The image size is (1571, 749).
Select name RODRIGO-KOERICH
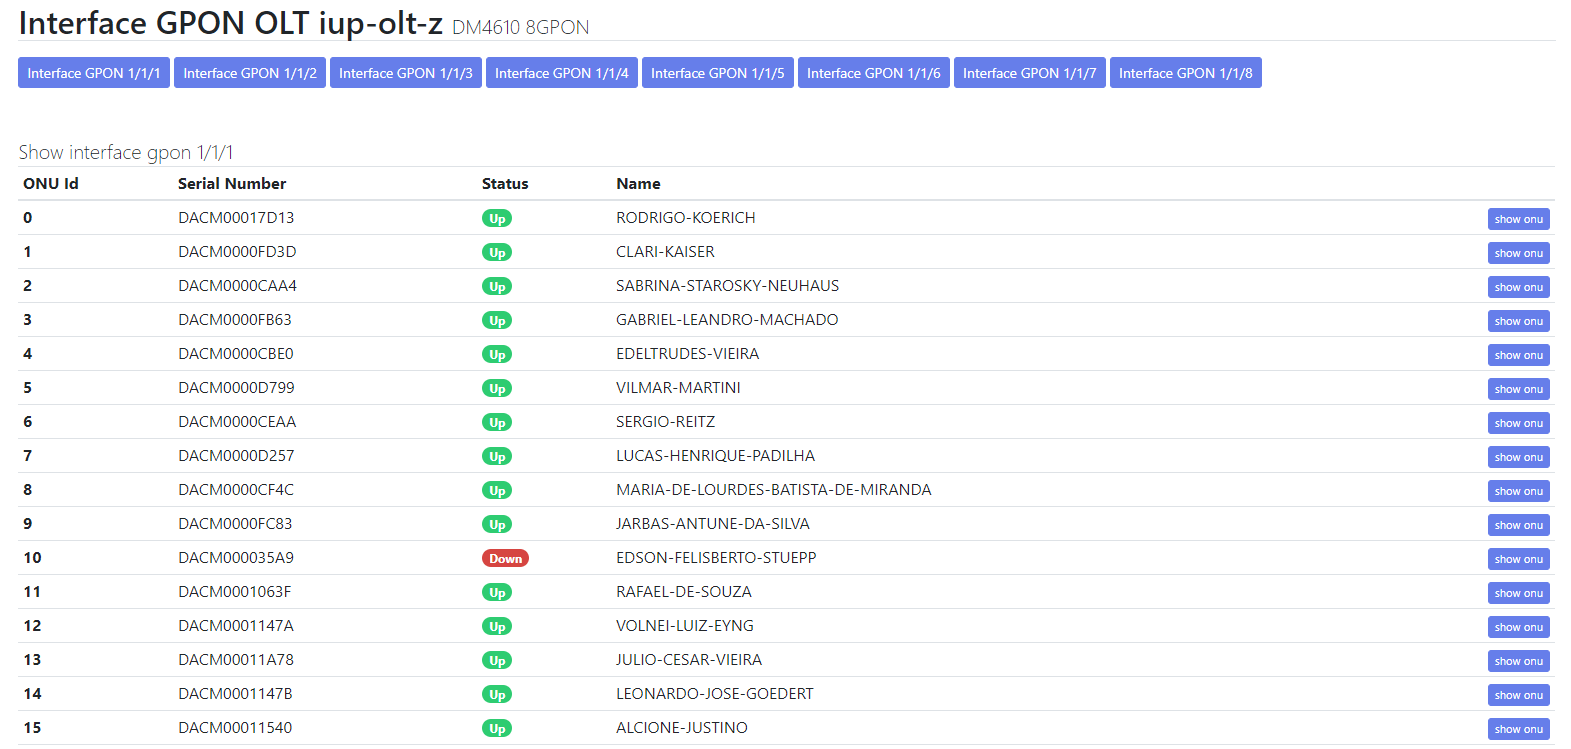pyautogui.click(x=686, y=218)
